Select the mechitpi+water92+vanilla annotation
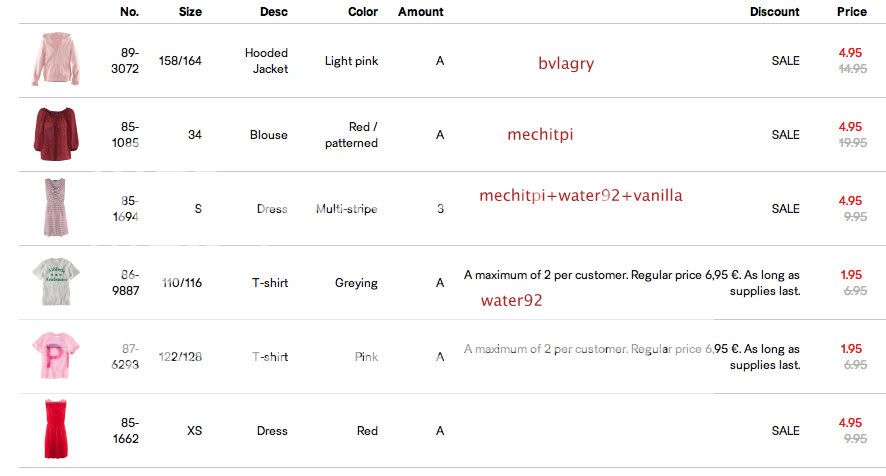This screenshot has width=886, height=476. point(581,196)
